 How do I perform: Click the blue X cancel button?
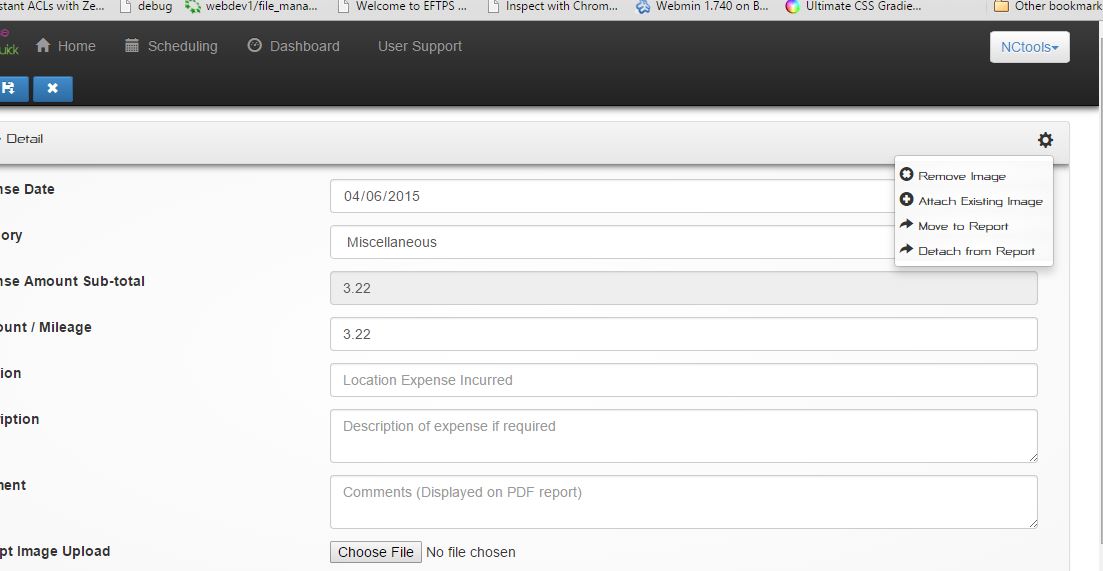pyautogui.click(x=52, y=88)
